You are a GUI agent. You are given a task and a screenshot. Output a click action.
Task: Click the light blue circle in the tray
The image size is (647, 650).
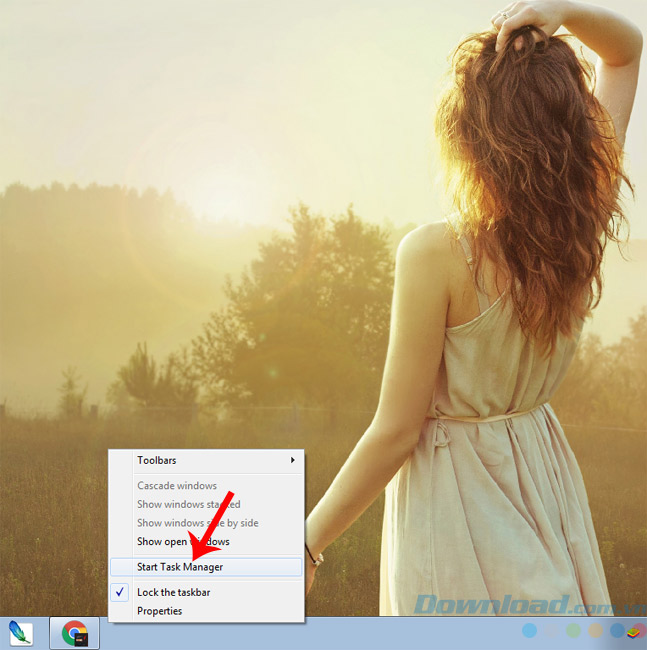(x=529, y=631)
